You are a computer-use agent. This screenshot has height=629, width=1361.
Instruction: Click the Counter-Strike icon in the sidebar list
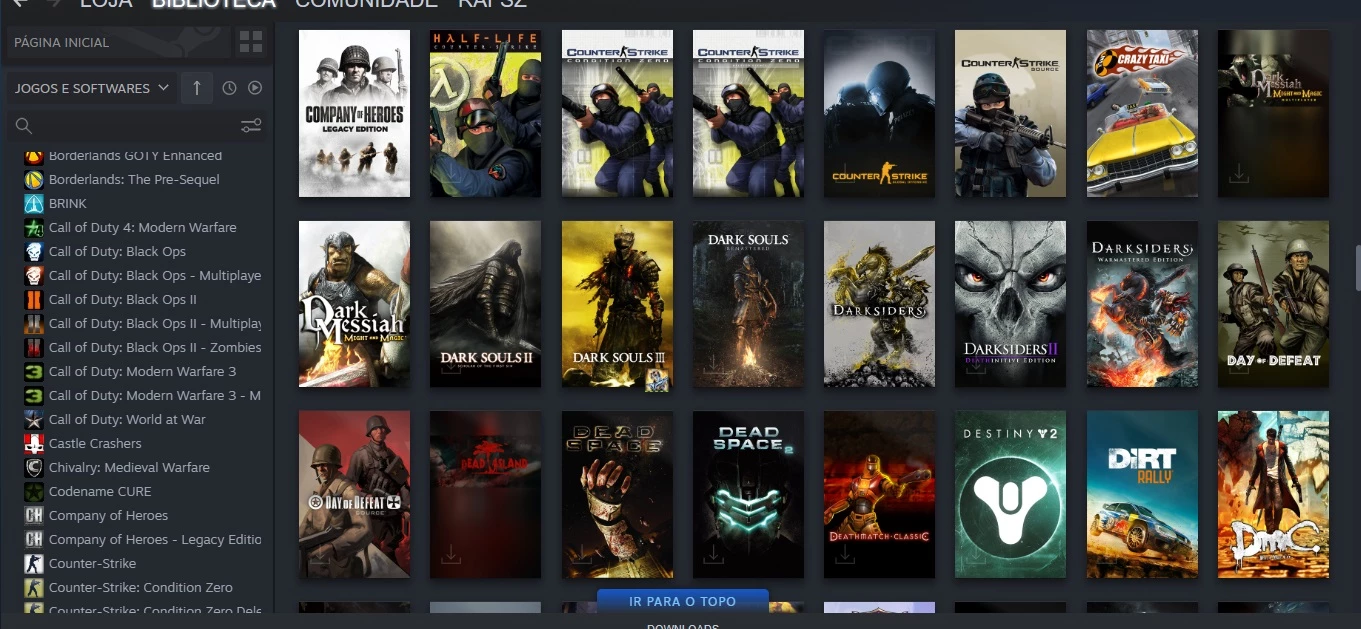coord(34,564)
